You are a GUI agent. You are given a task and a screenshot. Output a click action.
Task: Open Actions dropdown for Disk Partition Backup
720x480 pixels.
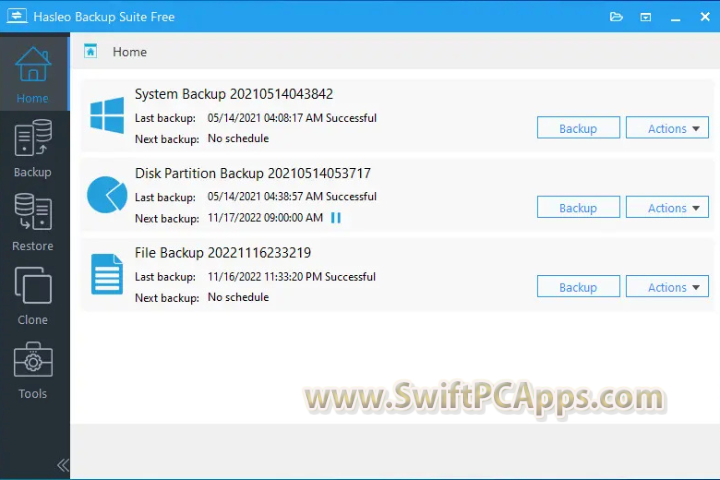coord(667,207)
